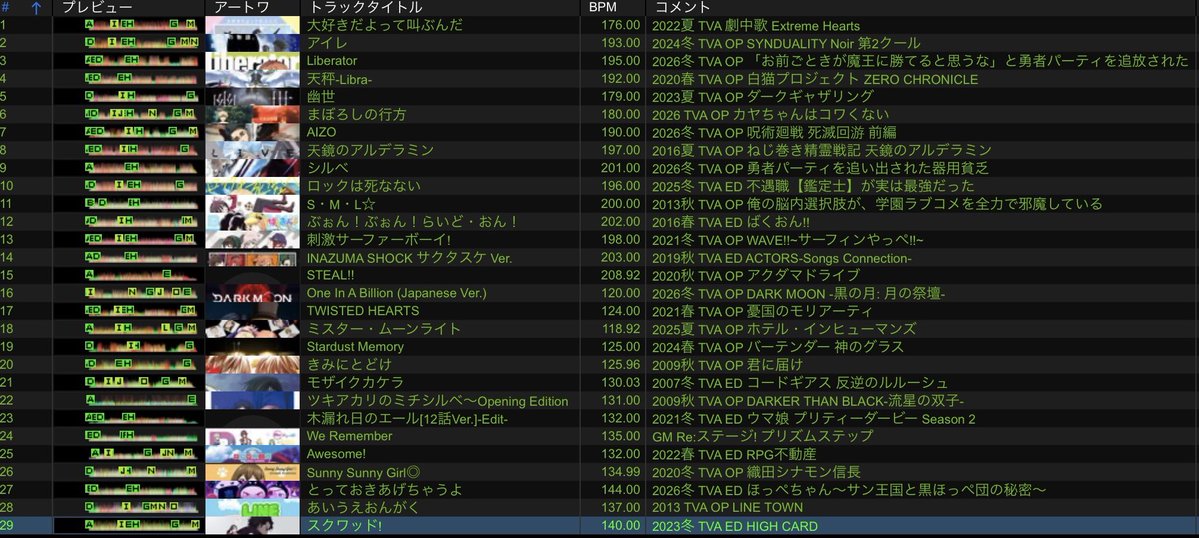
Task: Select track title S・M・L☆
Action: (343, 204)
